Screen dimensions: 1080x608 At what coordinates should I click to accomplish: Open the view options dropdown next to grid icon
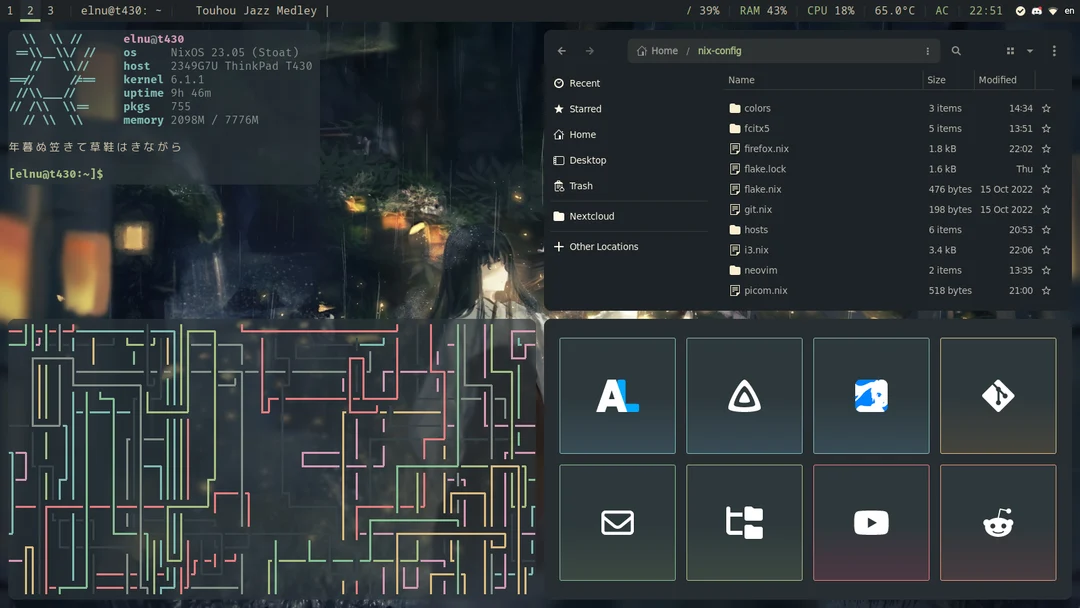pyautogui.click(x=1030, y=50)
